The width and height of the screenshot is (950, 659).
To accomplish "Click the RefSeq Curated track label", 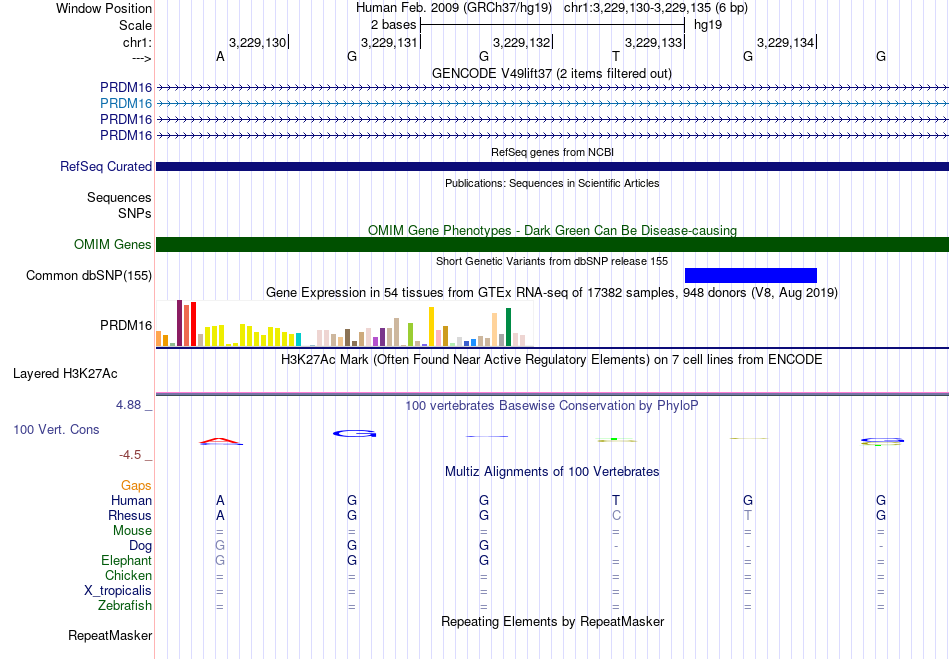I will point(106,167).
